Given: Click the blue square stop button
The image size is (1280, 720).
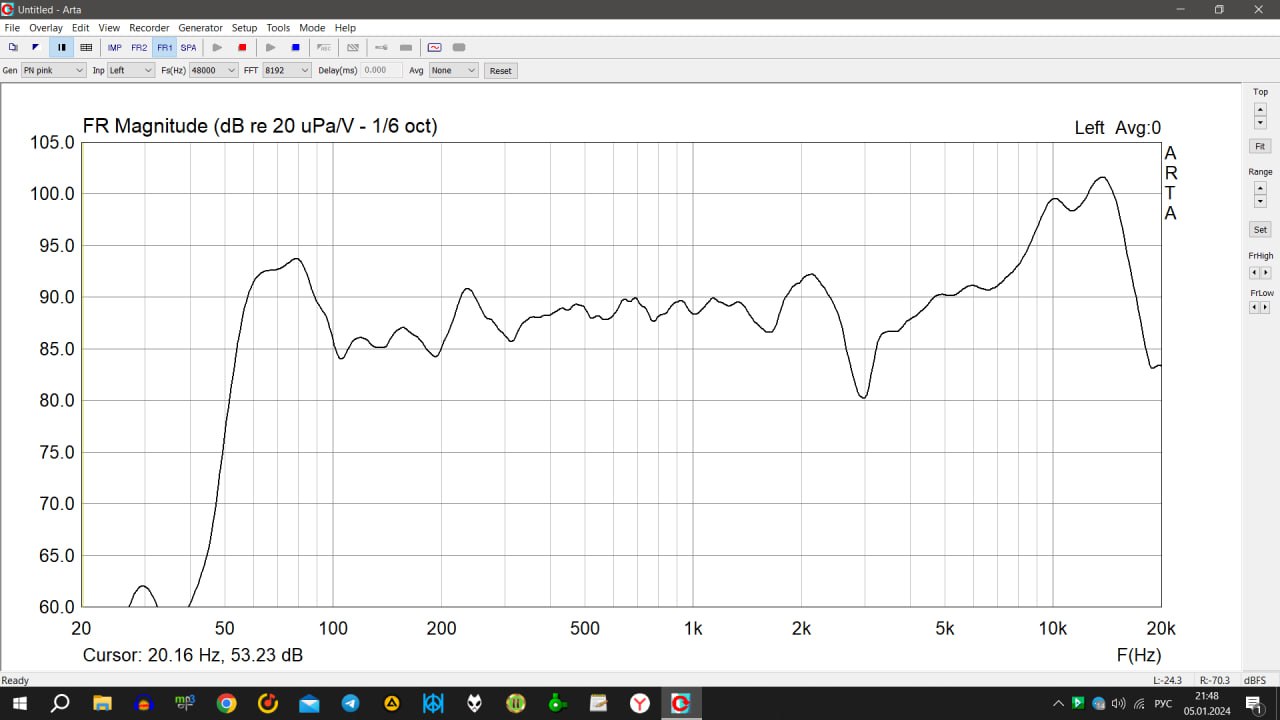Looking at the screenshot, I should click(x=295, y=47).
